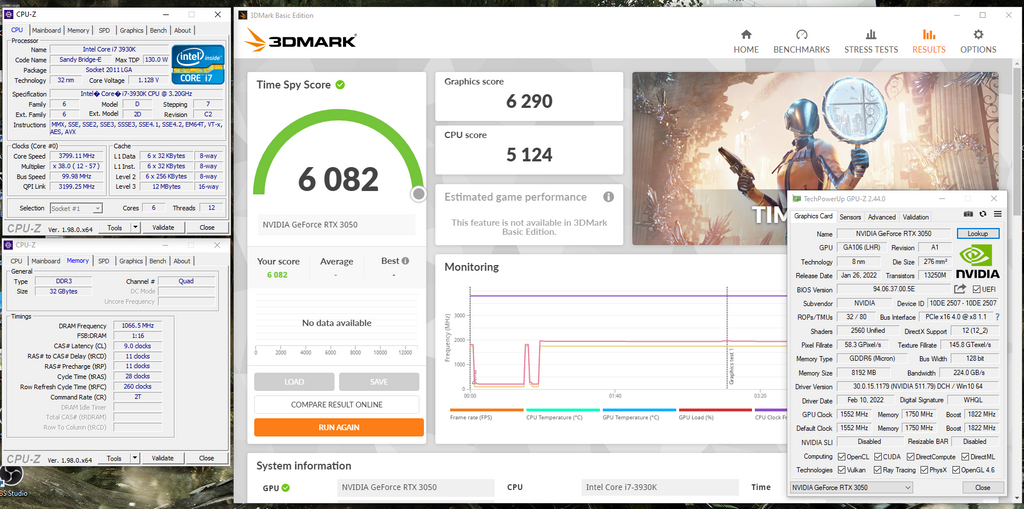This screenshot has width=1024, height=509.
Task: Open the BENCHMARKS gauge icon
Action: coord(802,35)
